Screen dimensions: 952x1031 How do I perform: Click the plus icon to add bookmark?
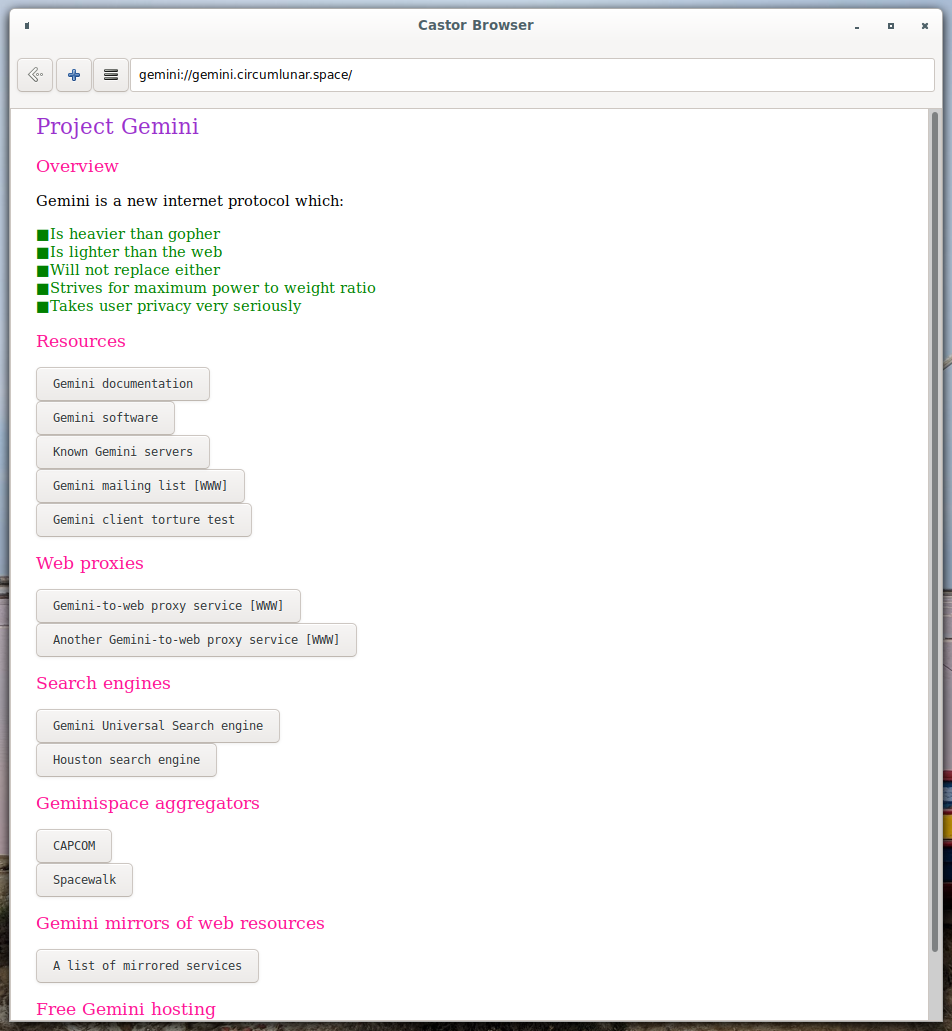click(73, 75)
